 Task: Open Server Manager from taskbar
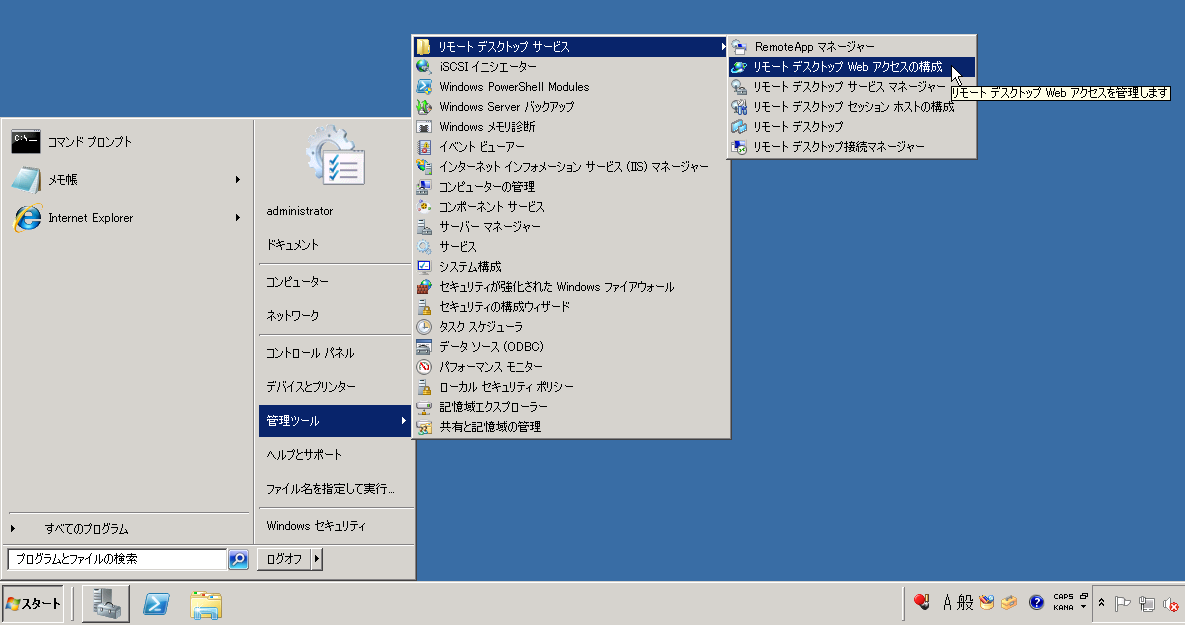(x=106, y=603)
